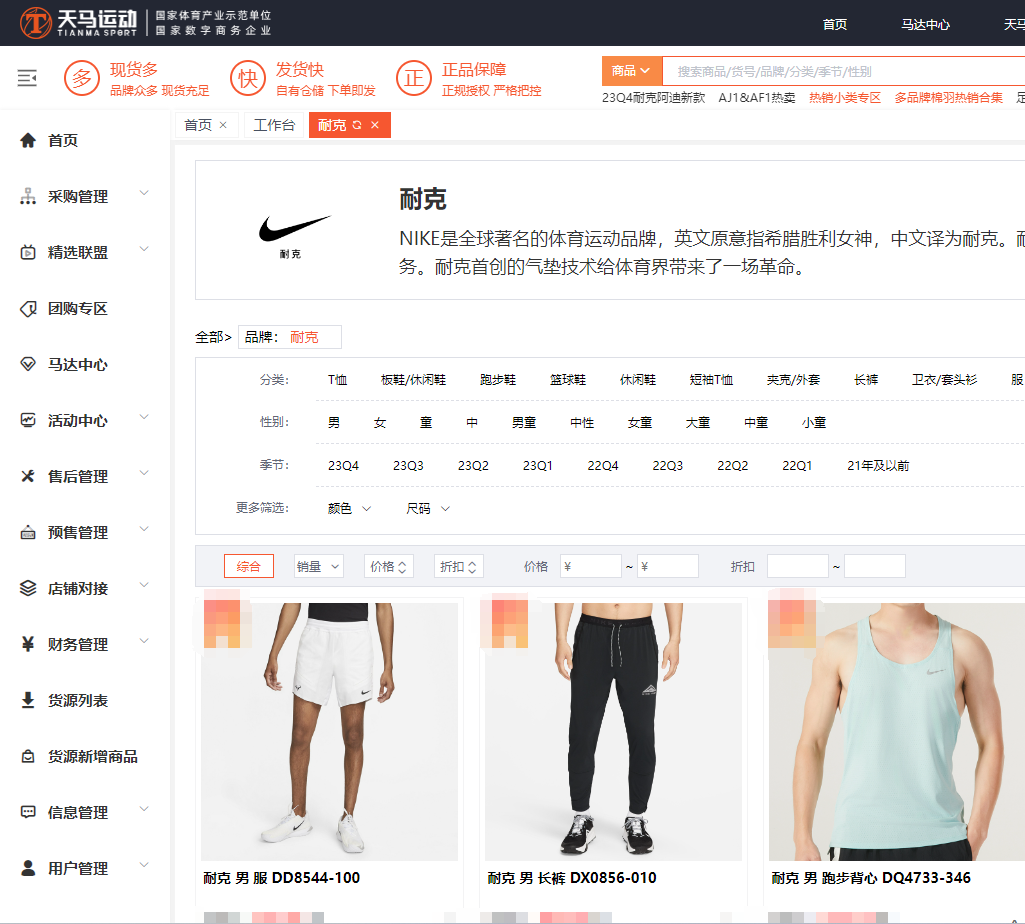The image size is (1025, 924).
Task: Open product image DD8544-100 white shorts
Action: coord(329,731)
